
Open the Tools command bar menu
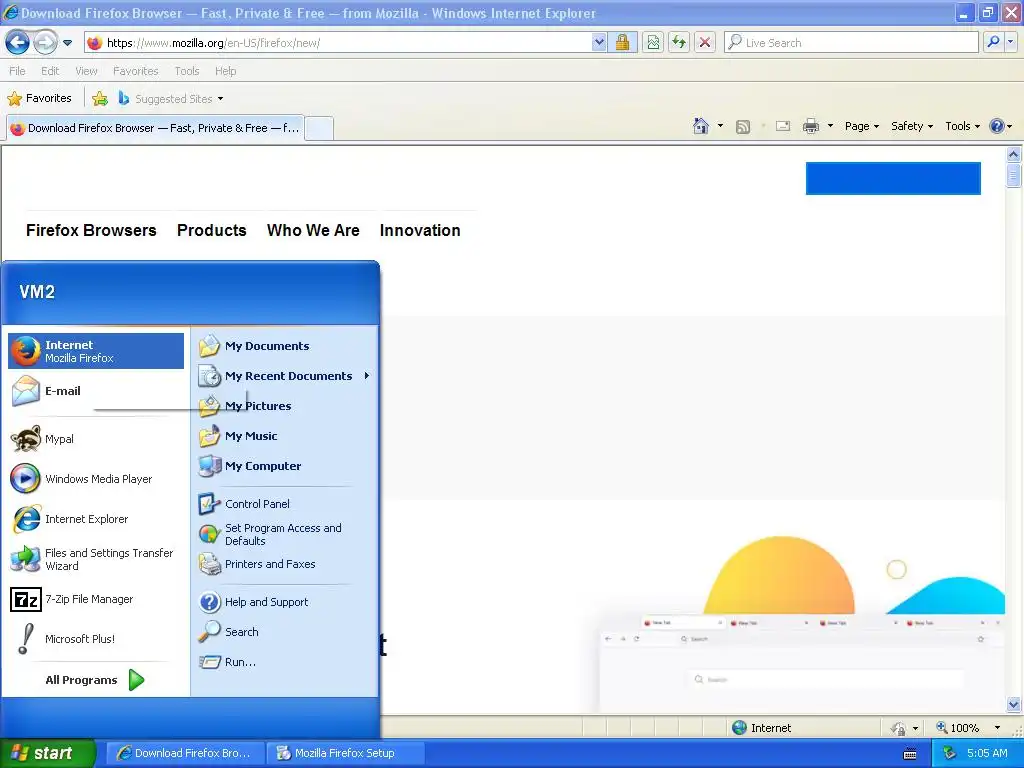[963, 126]
